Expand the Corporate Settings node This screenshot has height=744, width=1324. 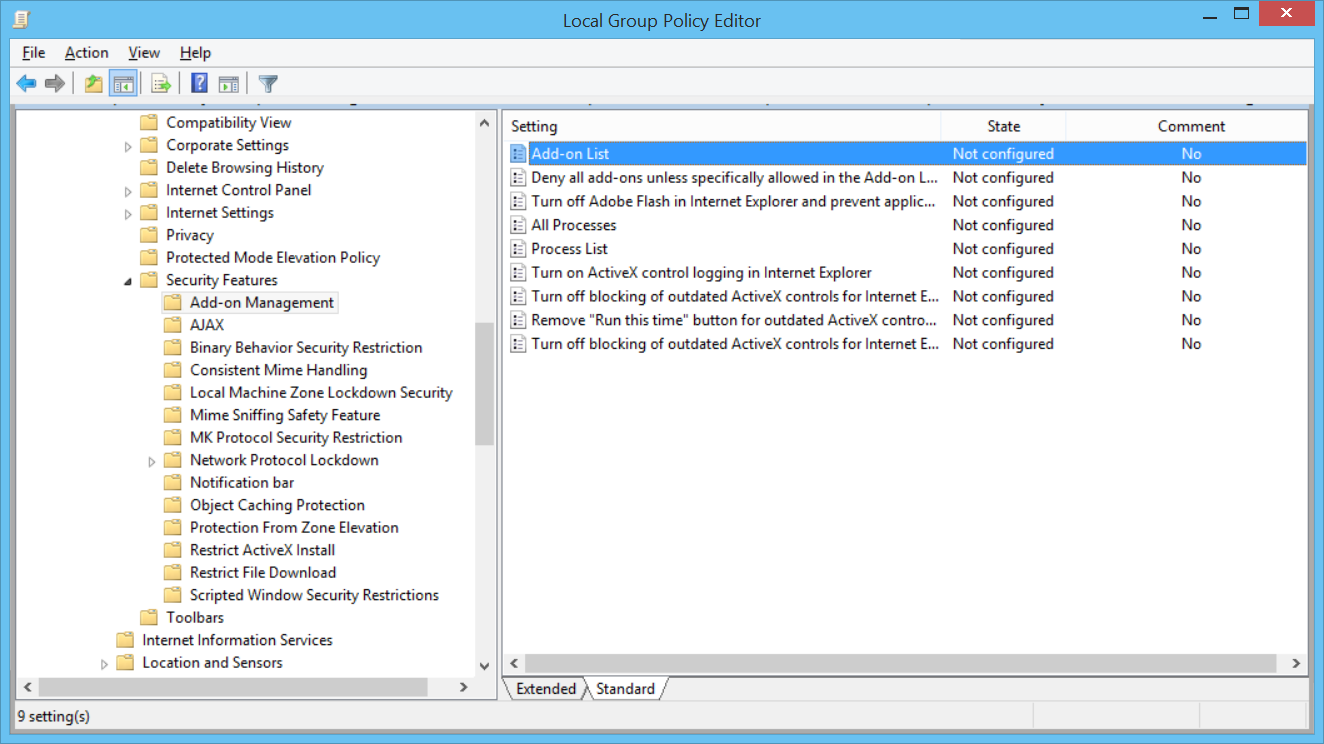[x=128, y=144]
